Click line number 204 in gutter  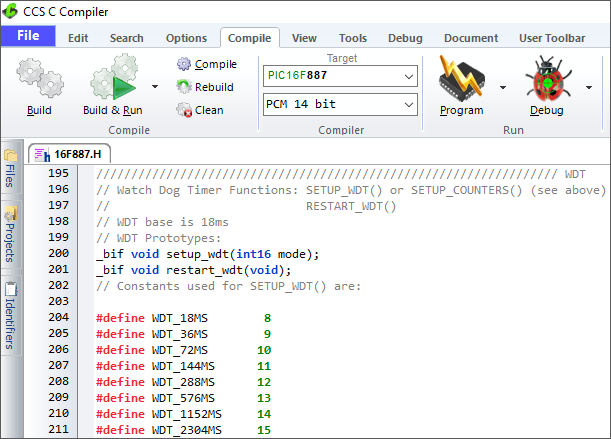tap(58, 317)
